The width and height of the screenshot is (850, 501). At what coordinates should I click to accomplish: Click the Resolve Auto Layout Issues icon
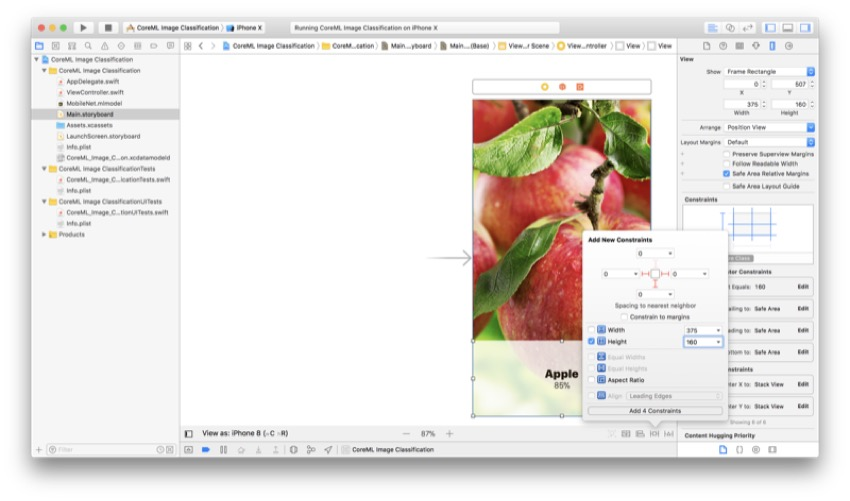[x=669, y=434]
